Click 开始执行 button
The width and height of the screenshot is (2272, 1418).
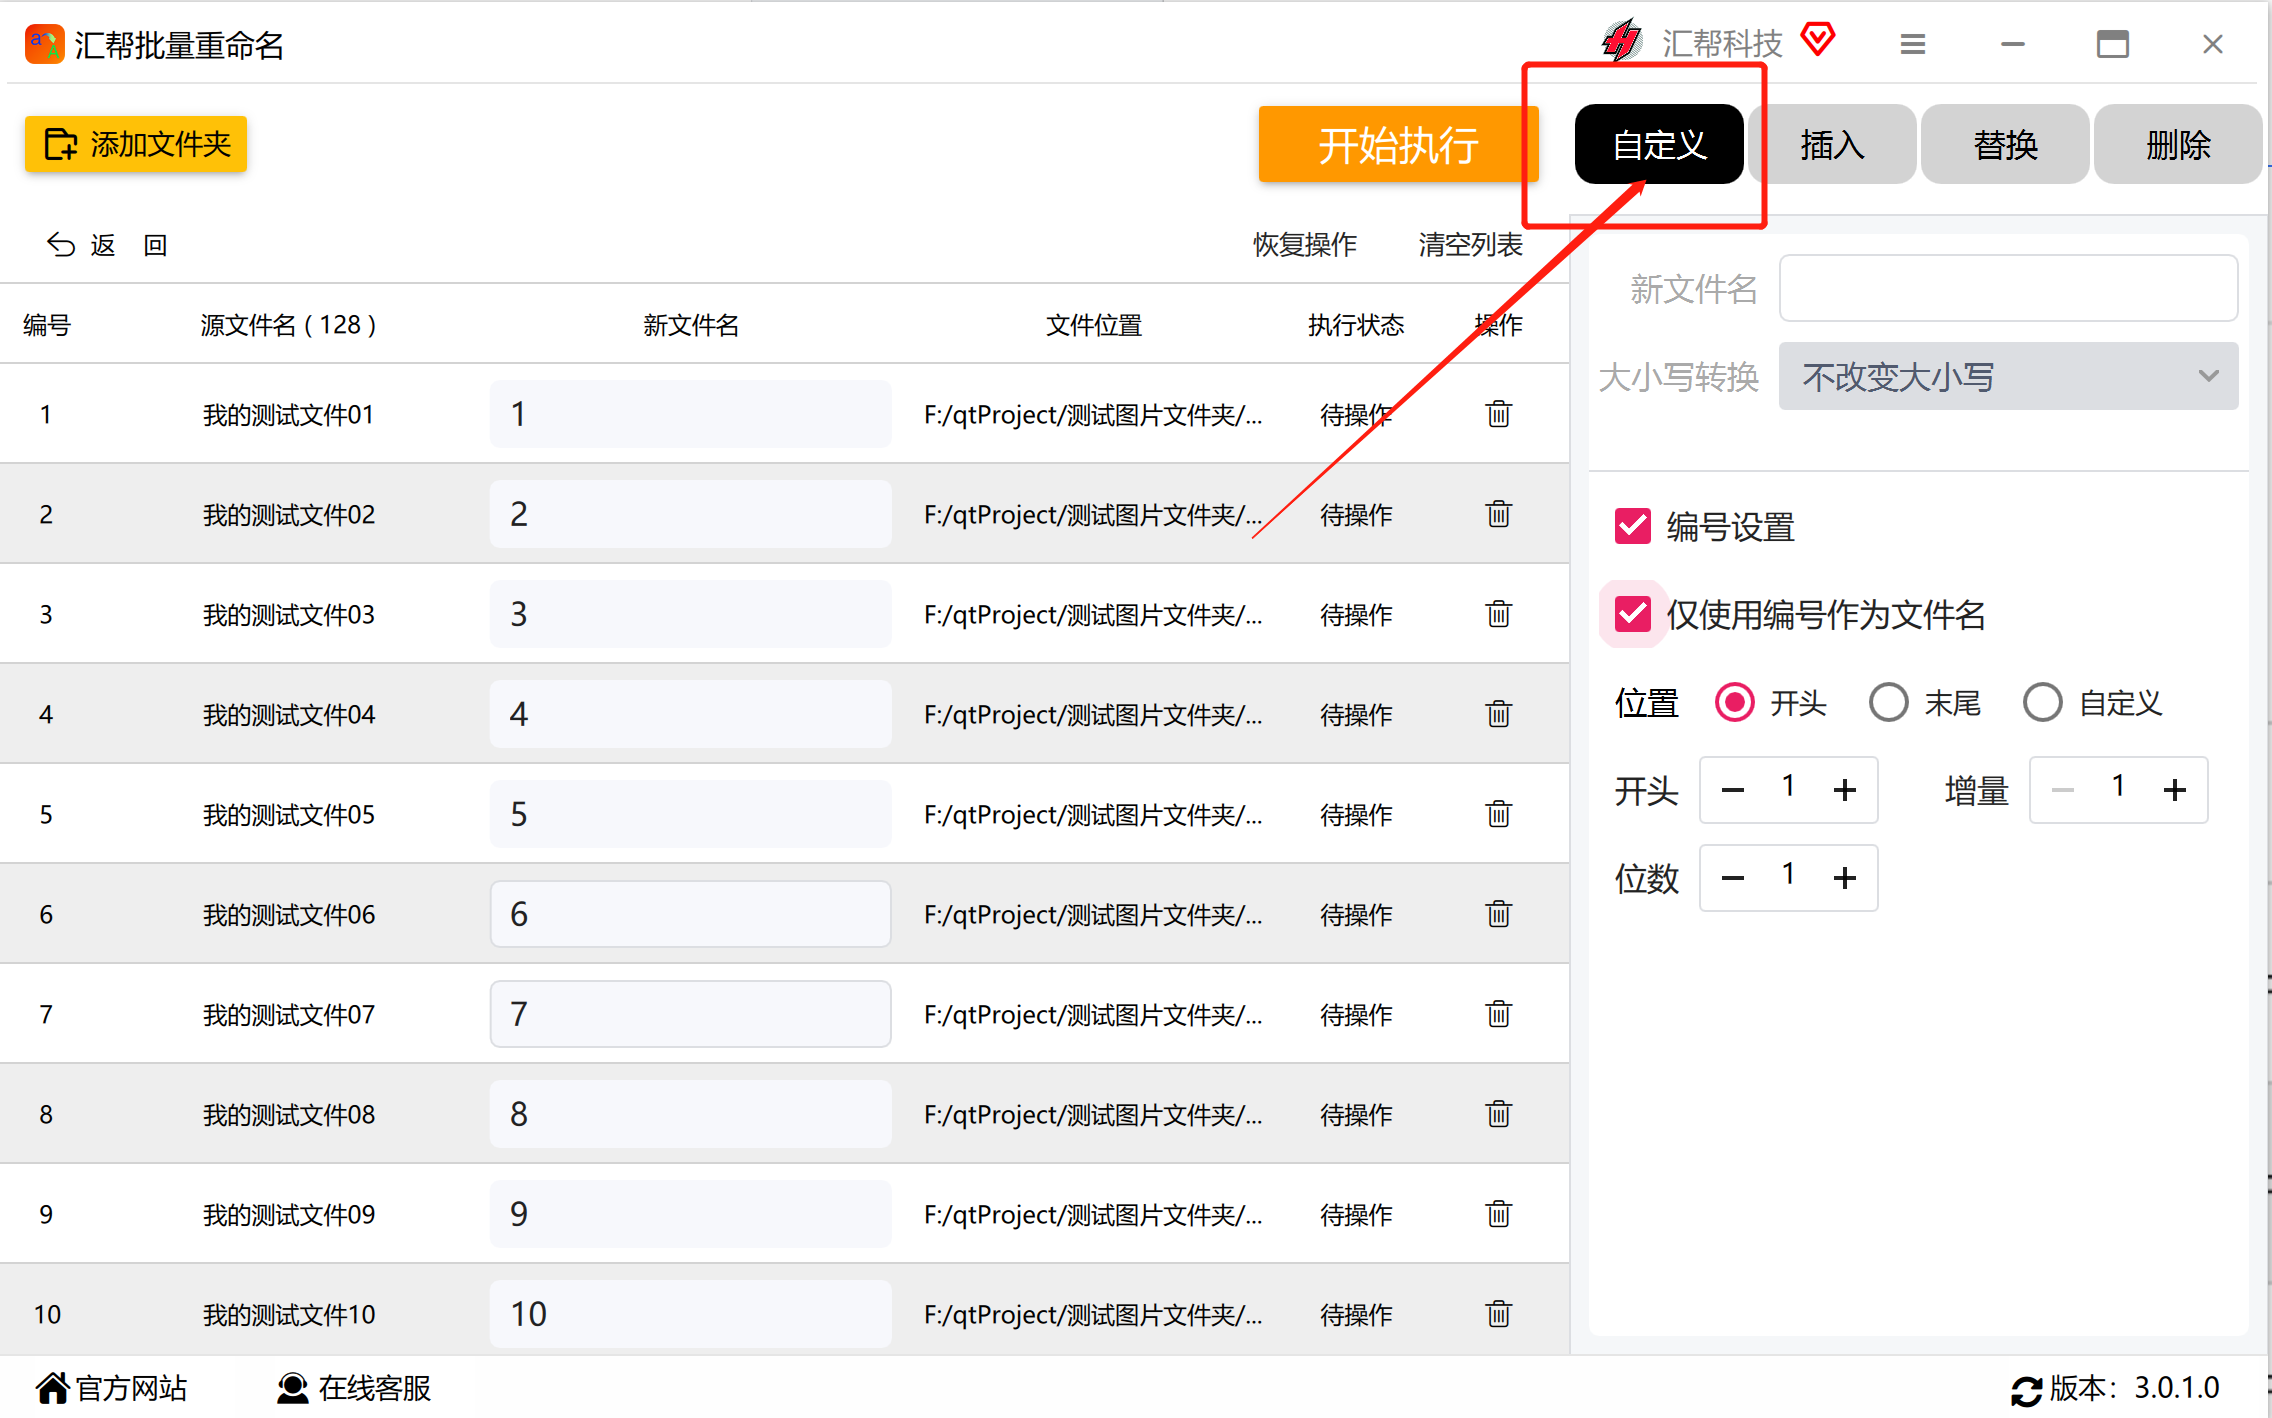(x=1398, y=145)
